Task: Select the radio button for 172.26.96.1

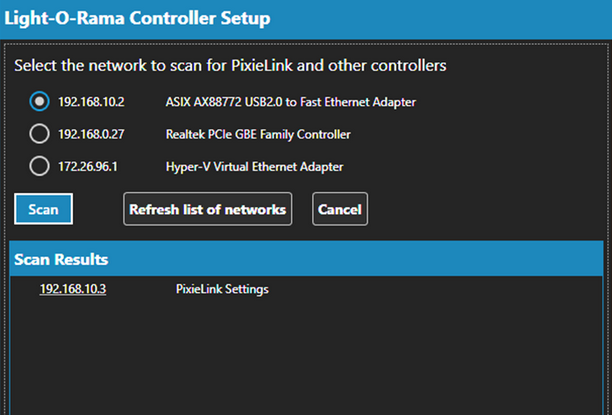Action: pyautogui.click(x=40, y=166)
